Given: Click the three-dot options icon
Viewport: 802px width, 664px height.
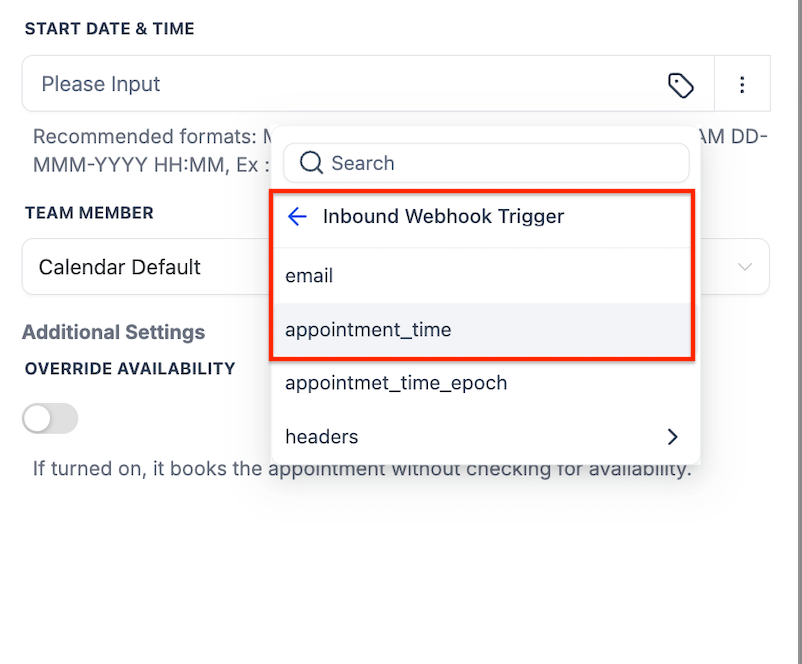Looking at the screenshot, I should [x=742, y=85].
